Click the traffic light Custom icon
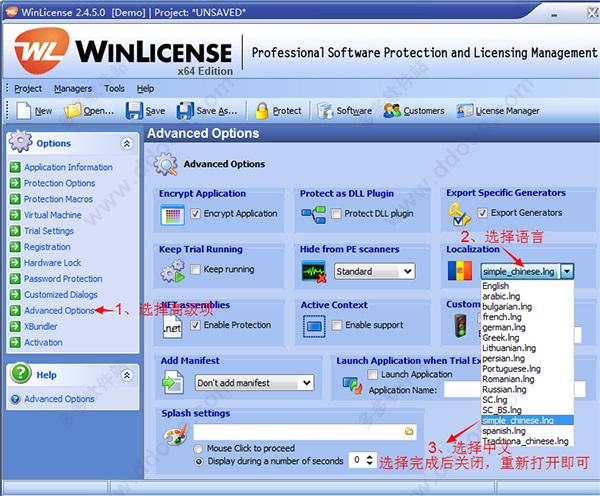 [460, 325]
